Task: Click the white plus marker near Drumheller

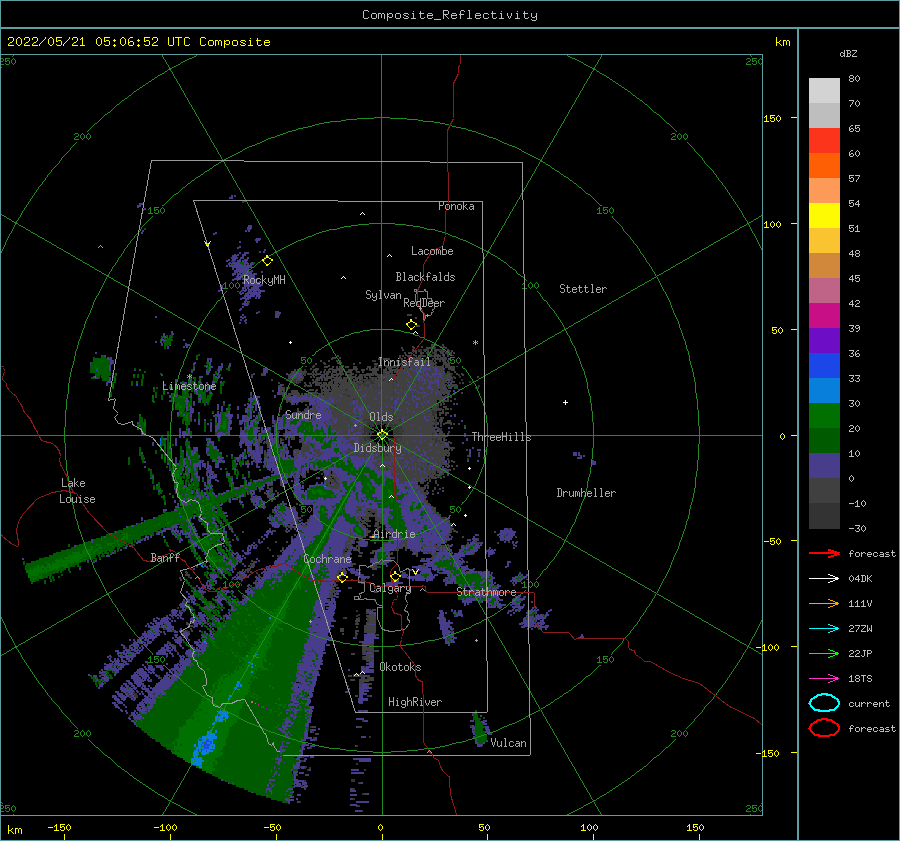Action: (x=565, y=402)
